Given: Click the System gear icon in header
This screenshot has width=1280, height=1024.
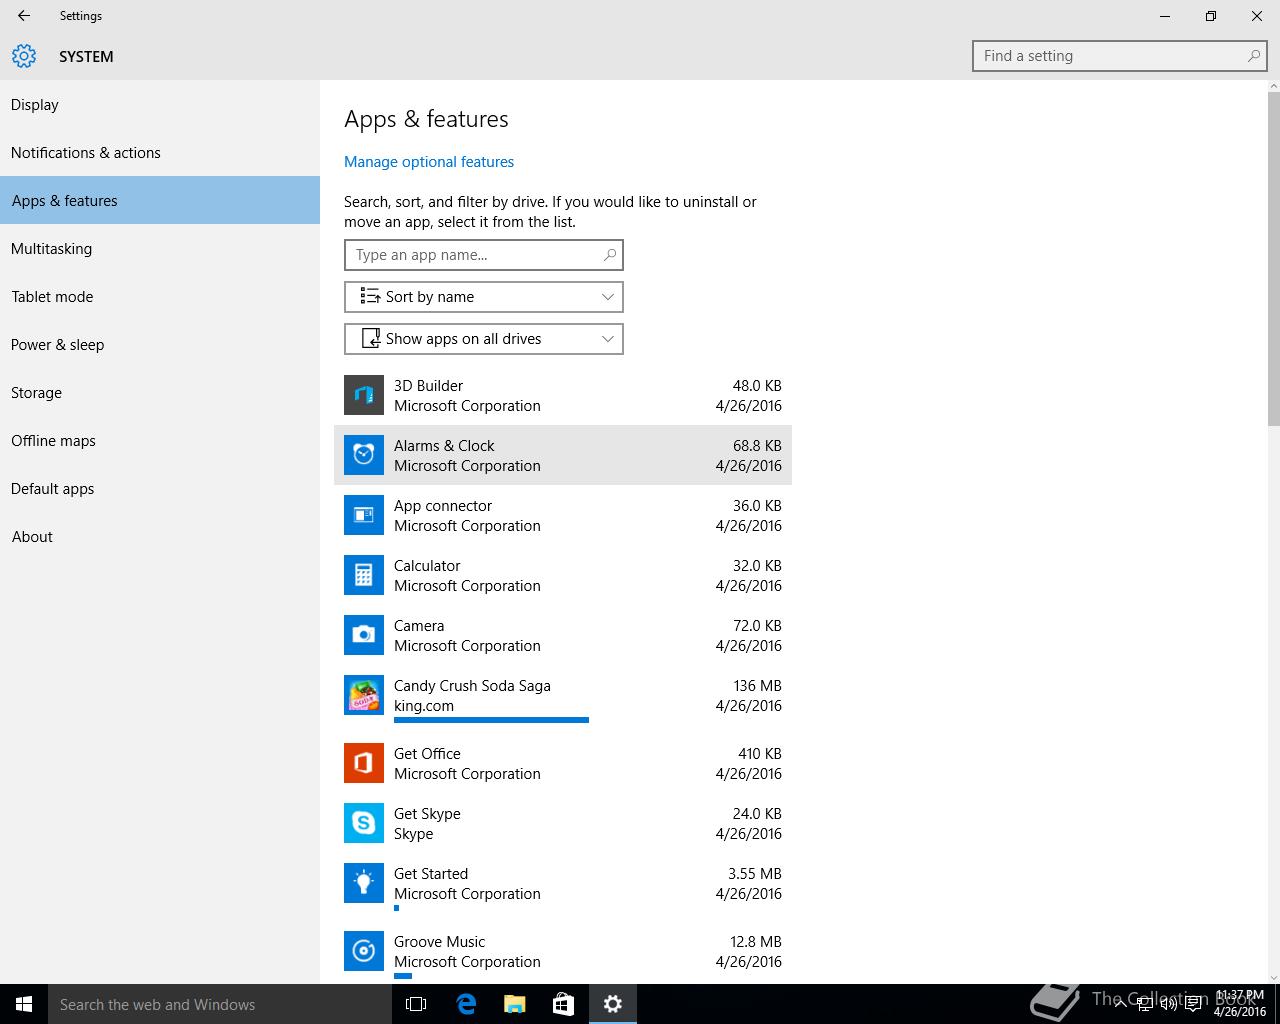Looking at the screenshot, I should (x=24, y=56).
